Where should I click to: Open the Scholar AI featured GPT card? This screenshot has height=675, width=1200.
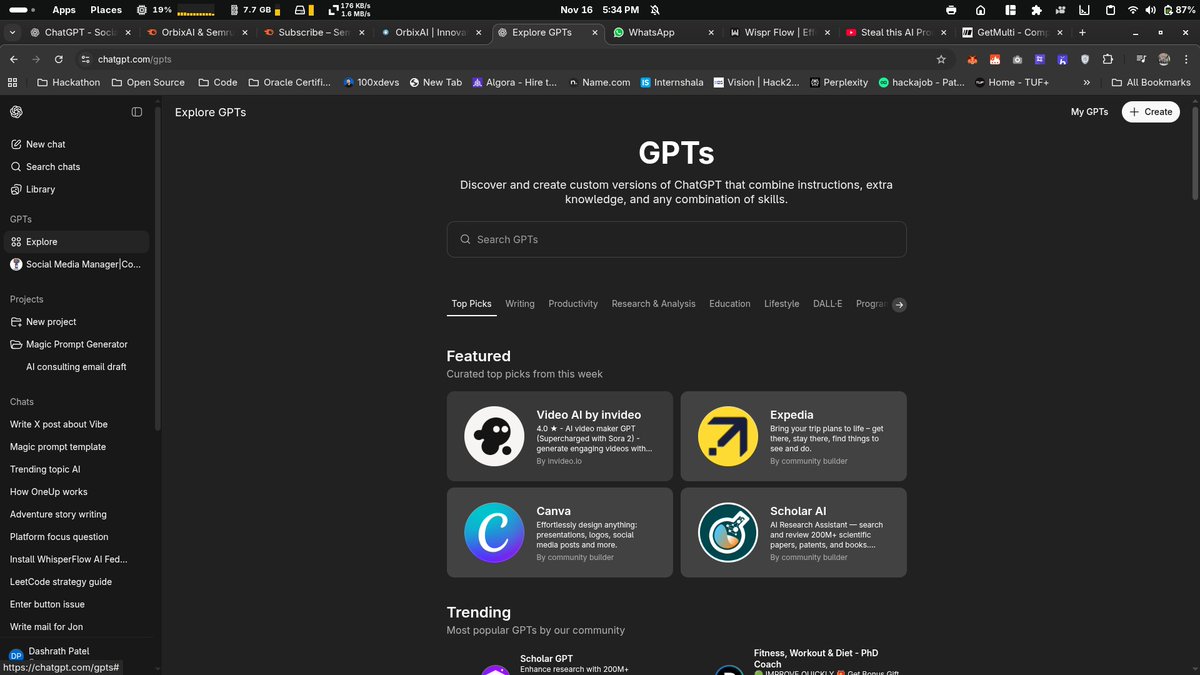(794, 532)
